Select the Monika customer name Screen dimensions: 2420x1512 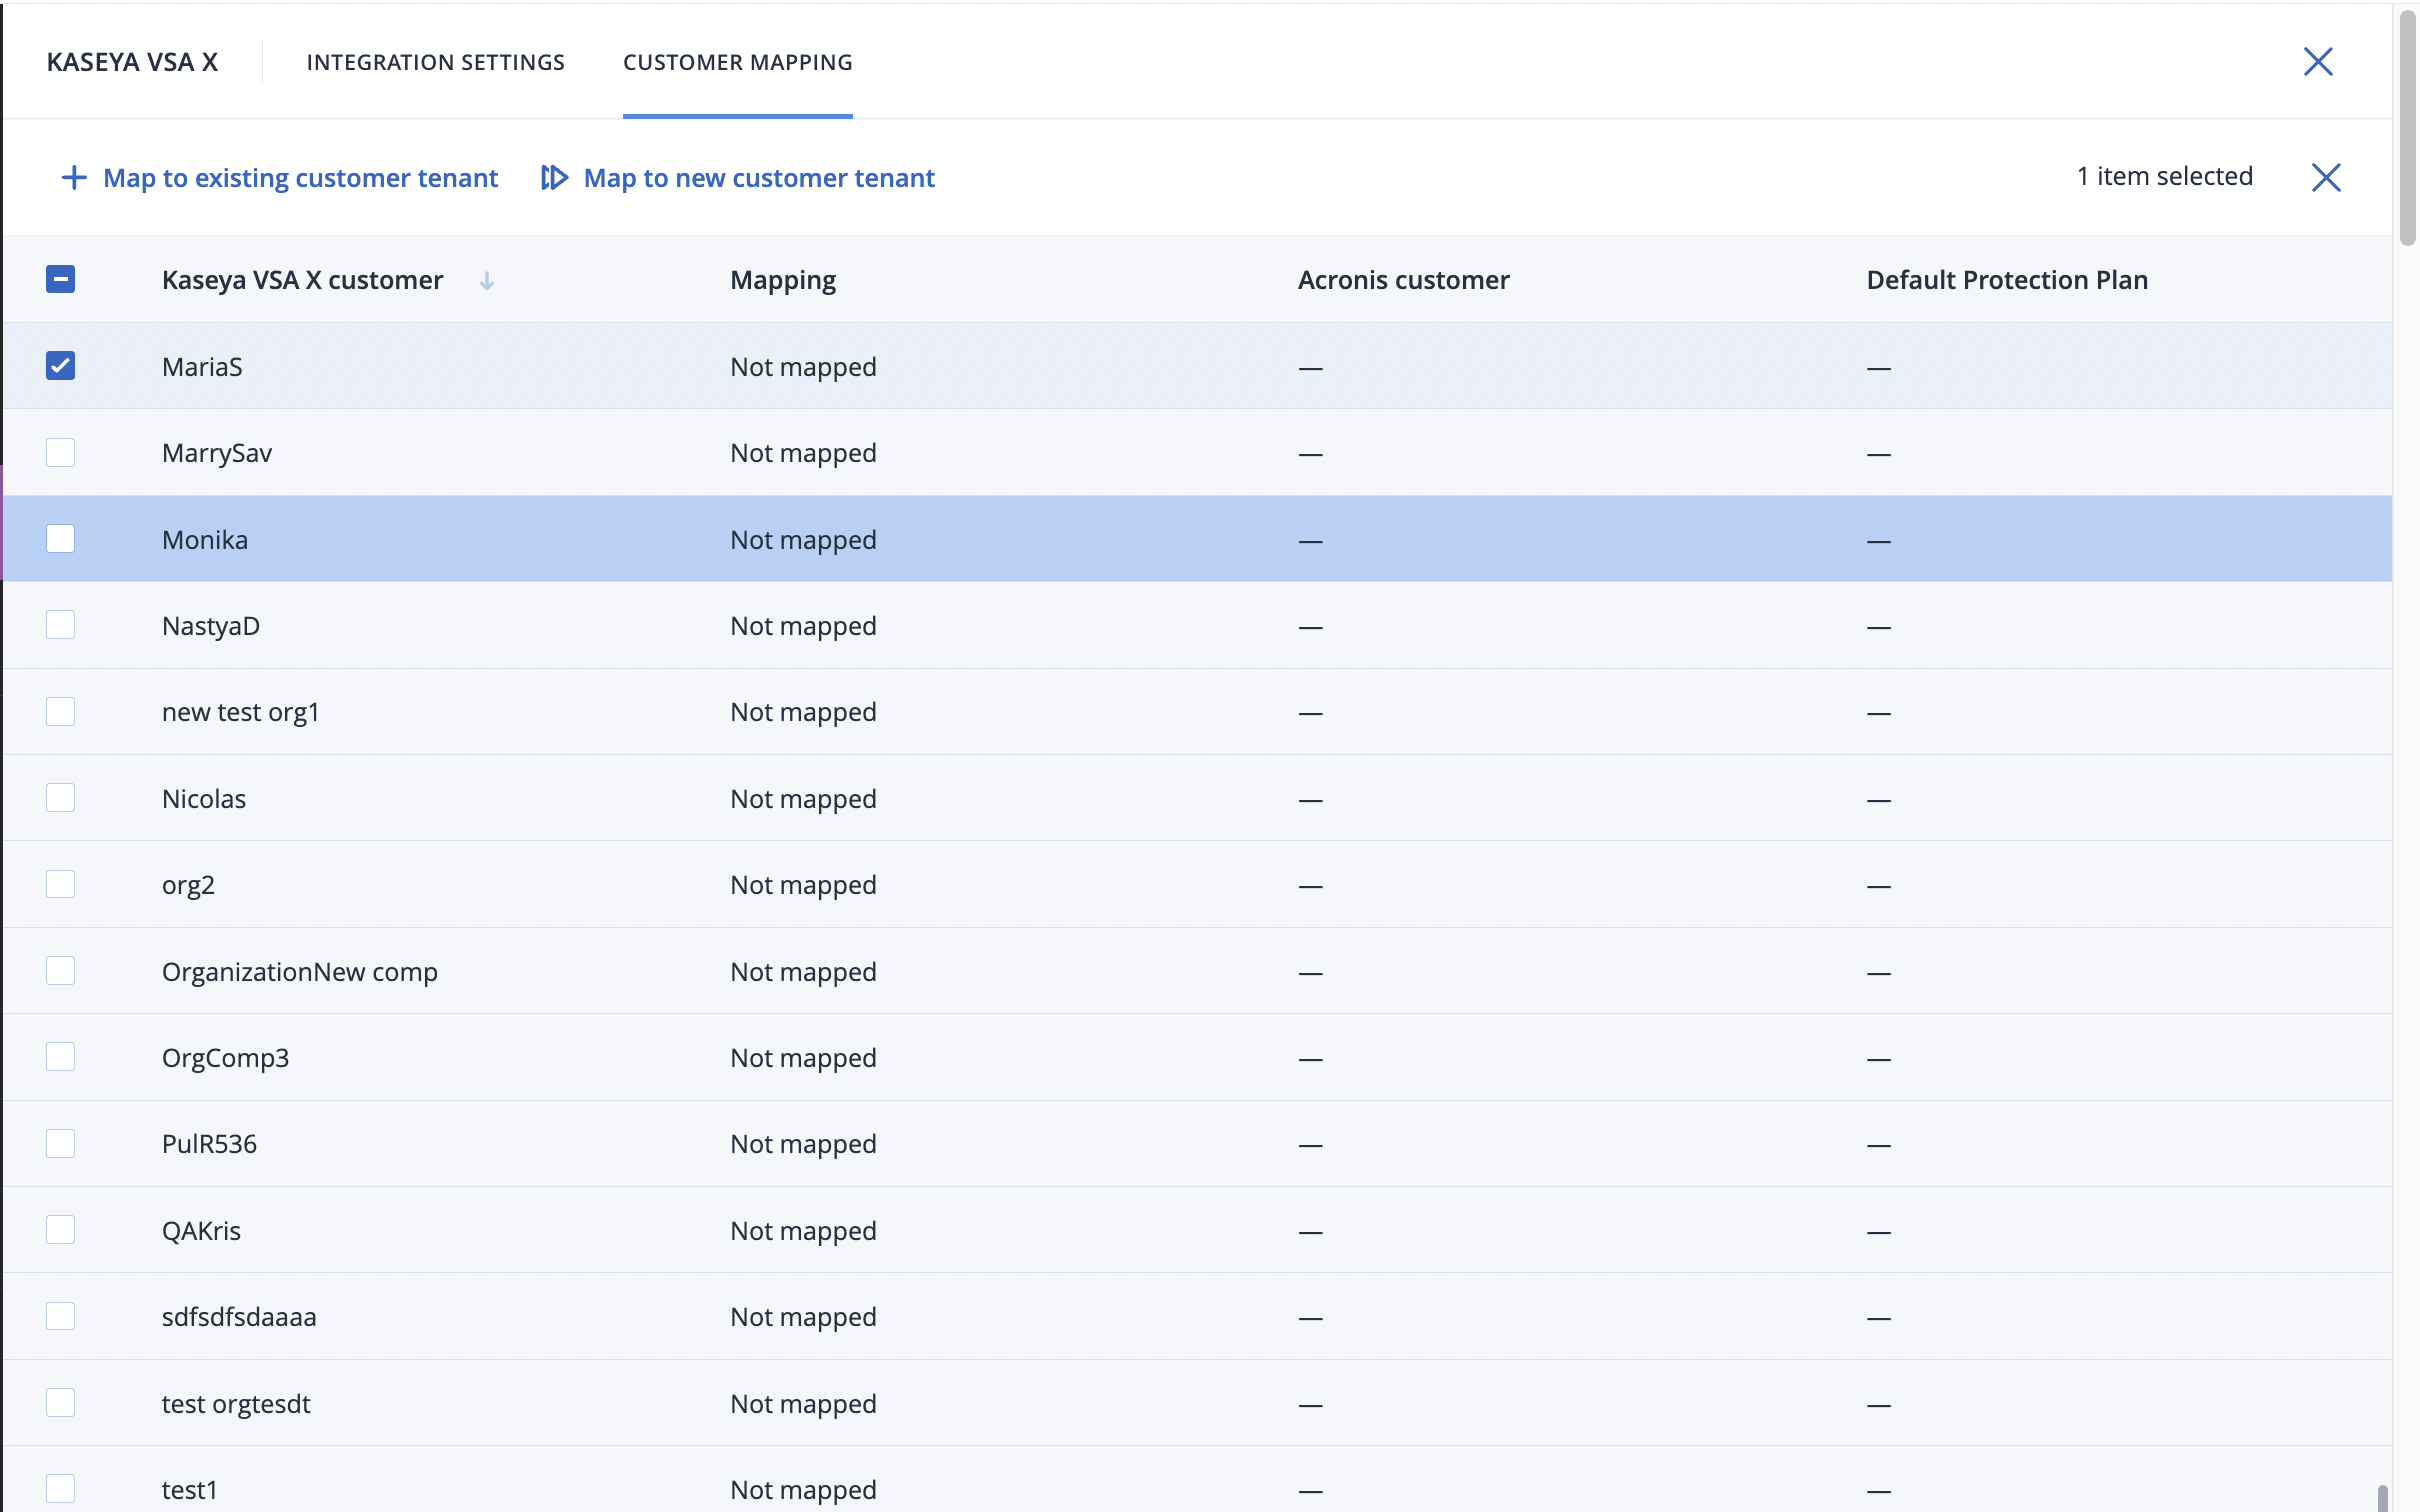pos(205,540)
